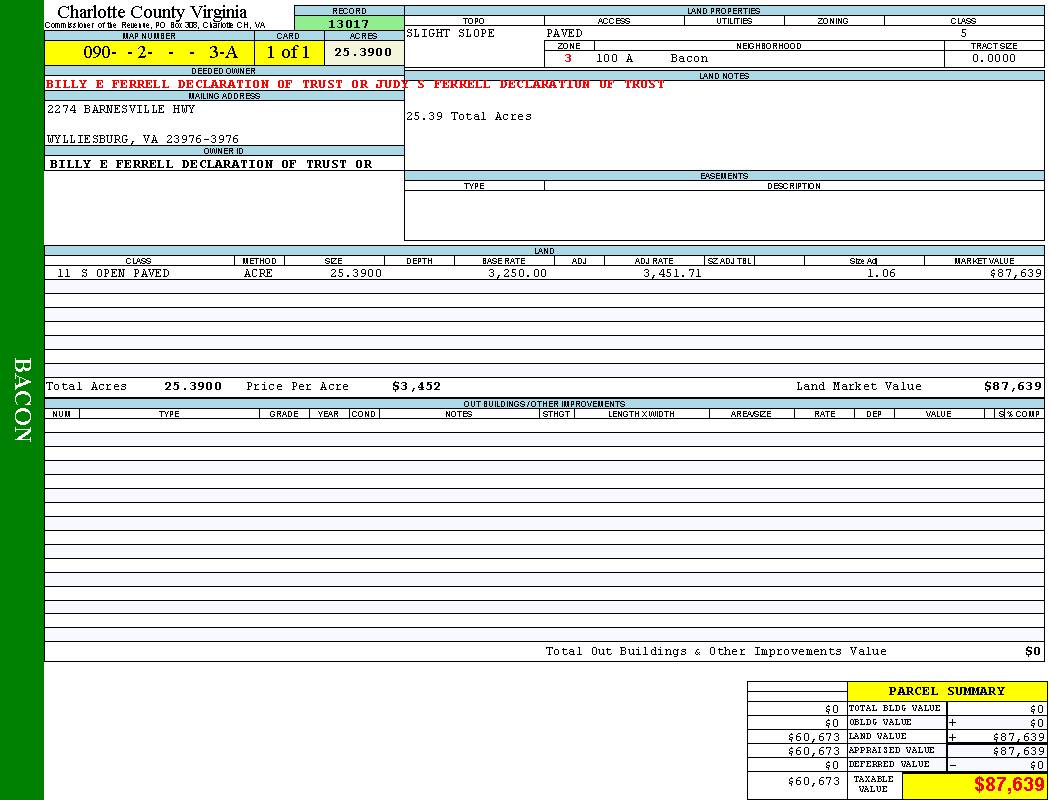
Task: Click the adjusted rate value 3,451.71
Action: click(x=672, y=273)
